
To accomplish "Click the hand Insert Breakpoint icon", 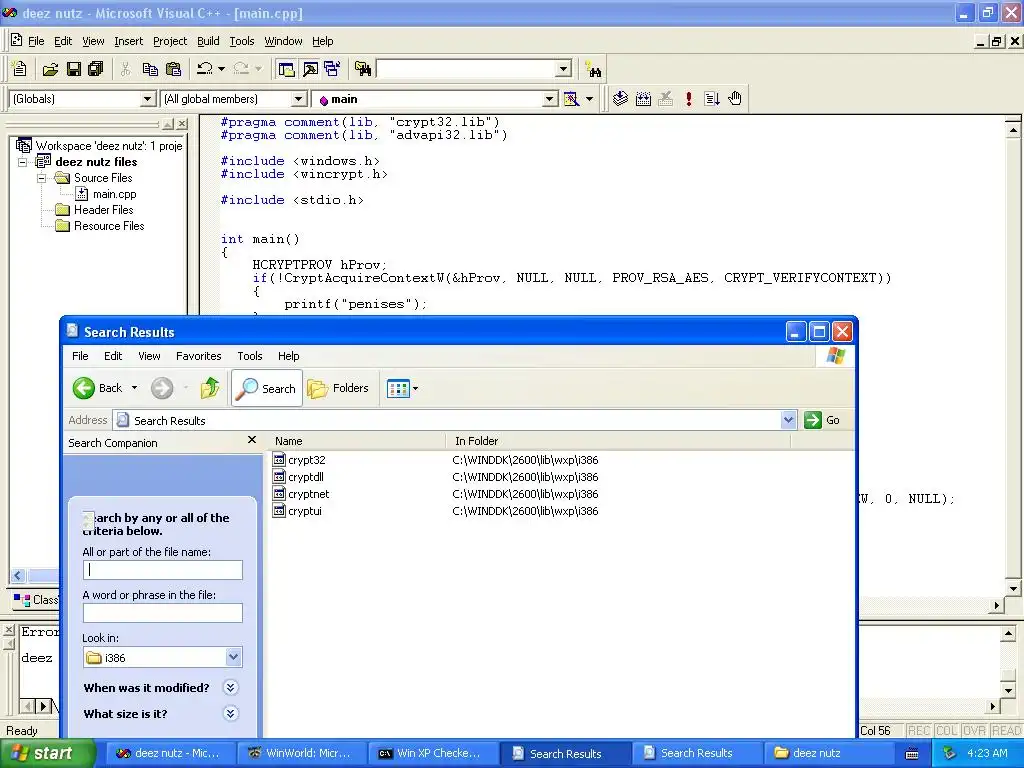I will 735,99.
